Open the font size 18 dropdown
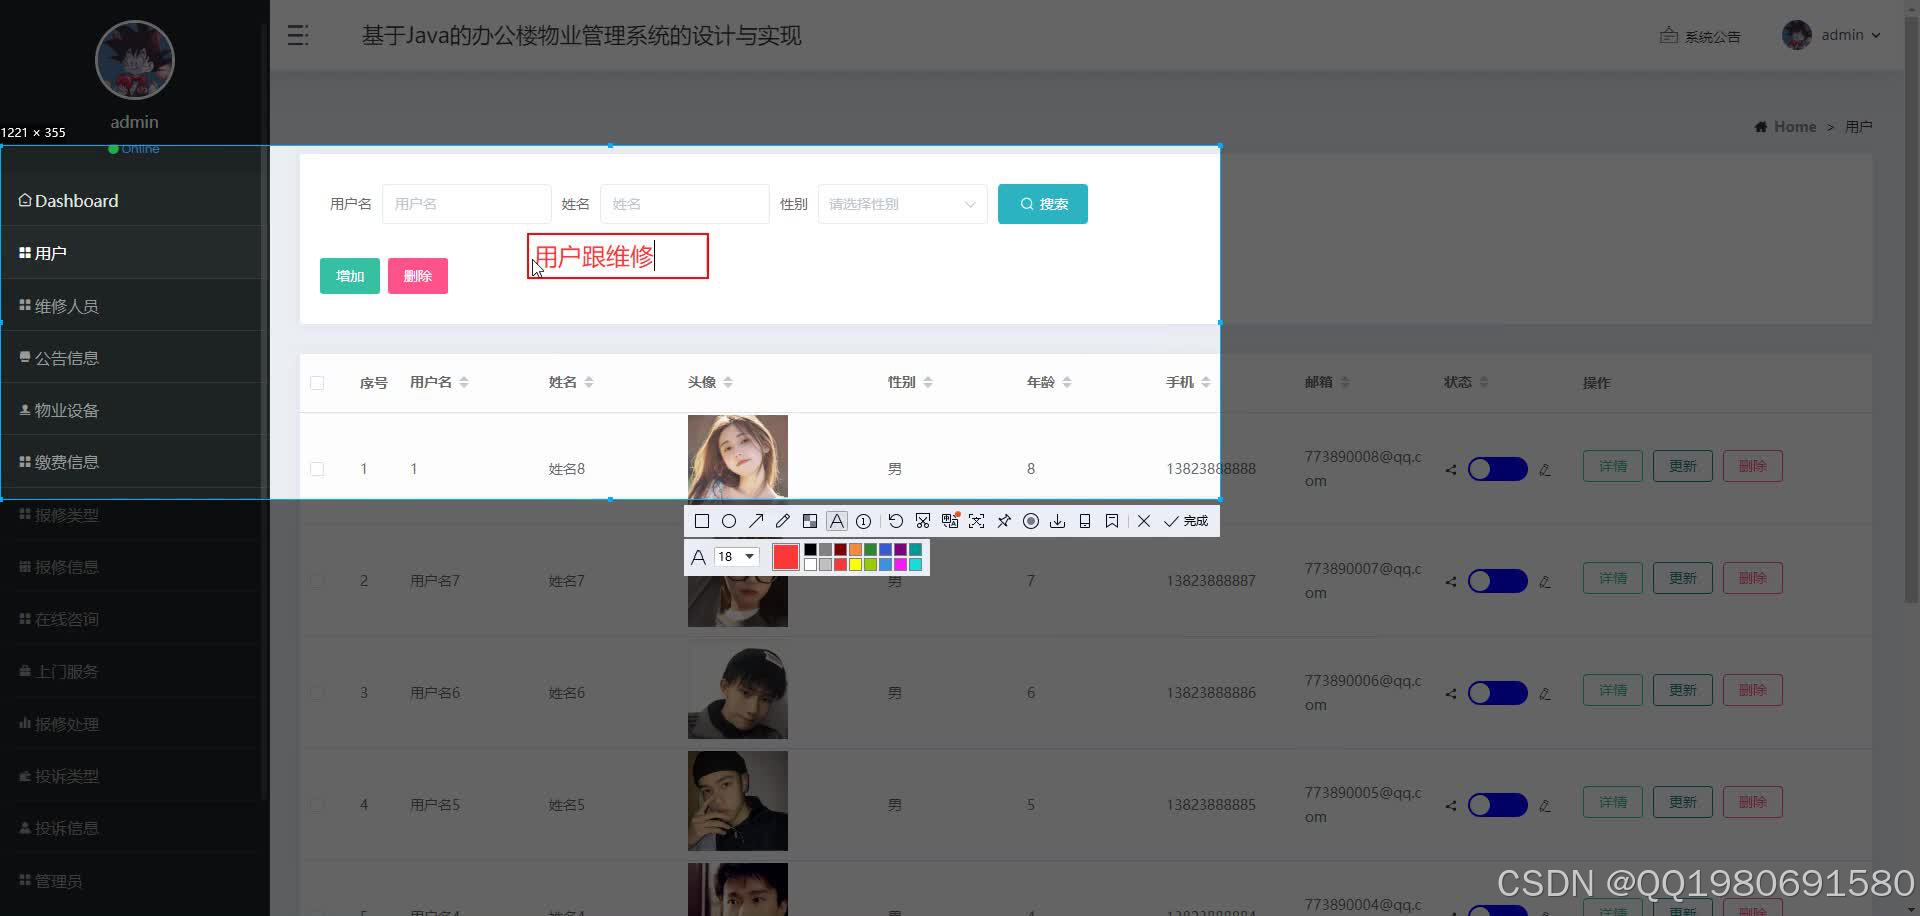The width and height of the screenshot is (1920, 916). coord(736,557)
